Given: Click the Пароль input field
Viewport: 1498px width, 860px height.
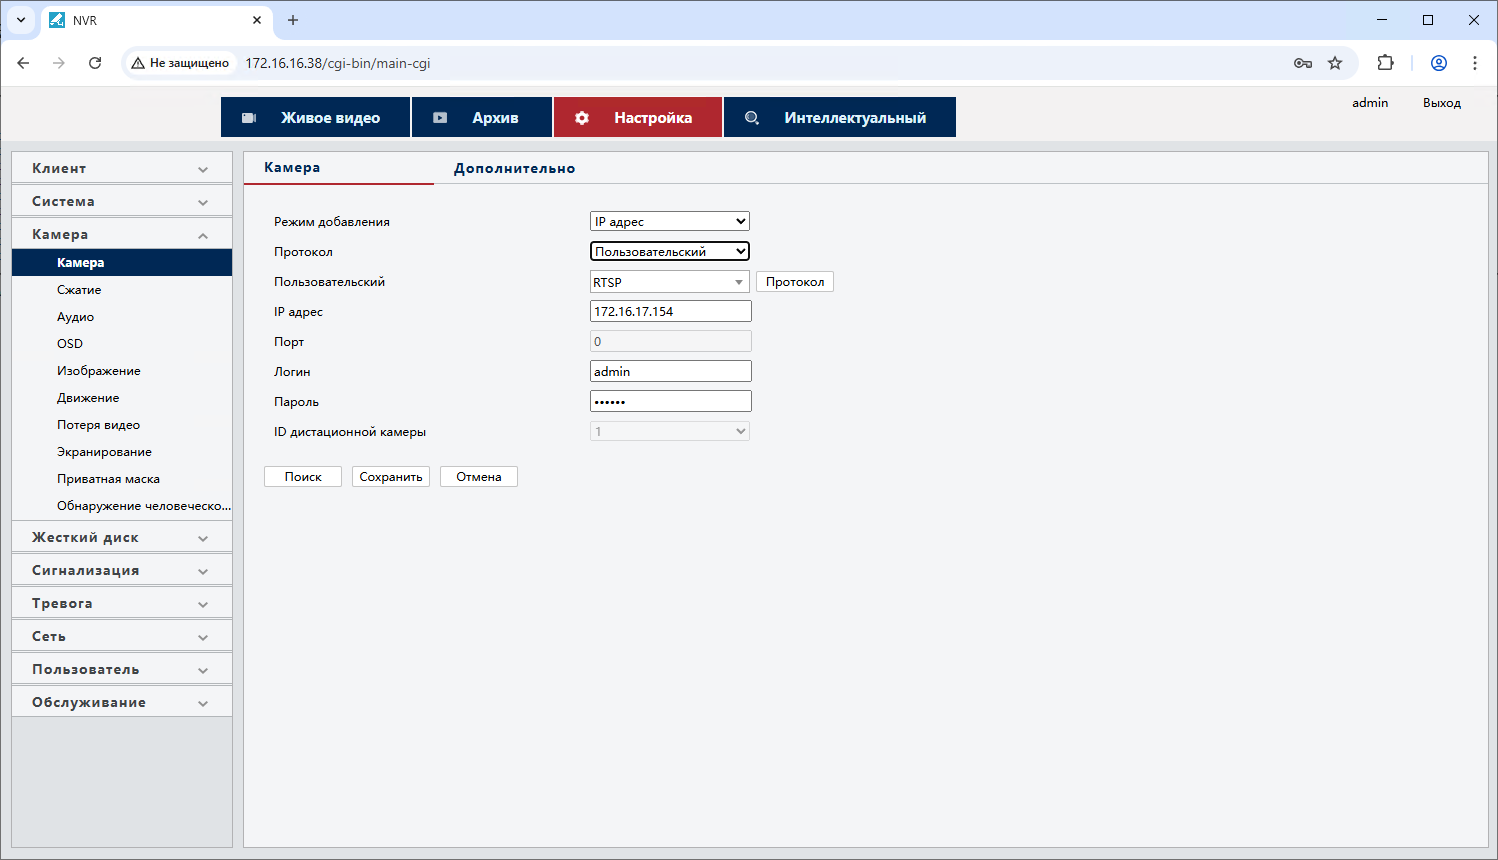Looking at the screenshot, I should [x=671, y=401].
